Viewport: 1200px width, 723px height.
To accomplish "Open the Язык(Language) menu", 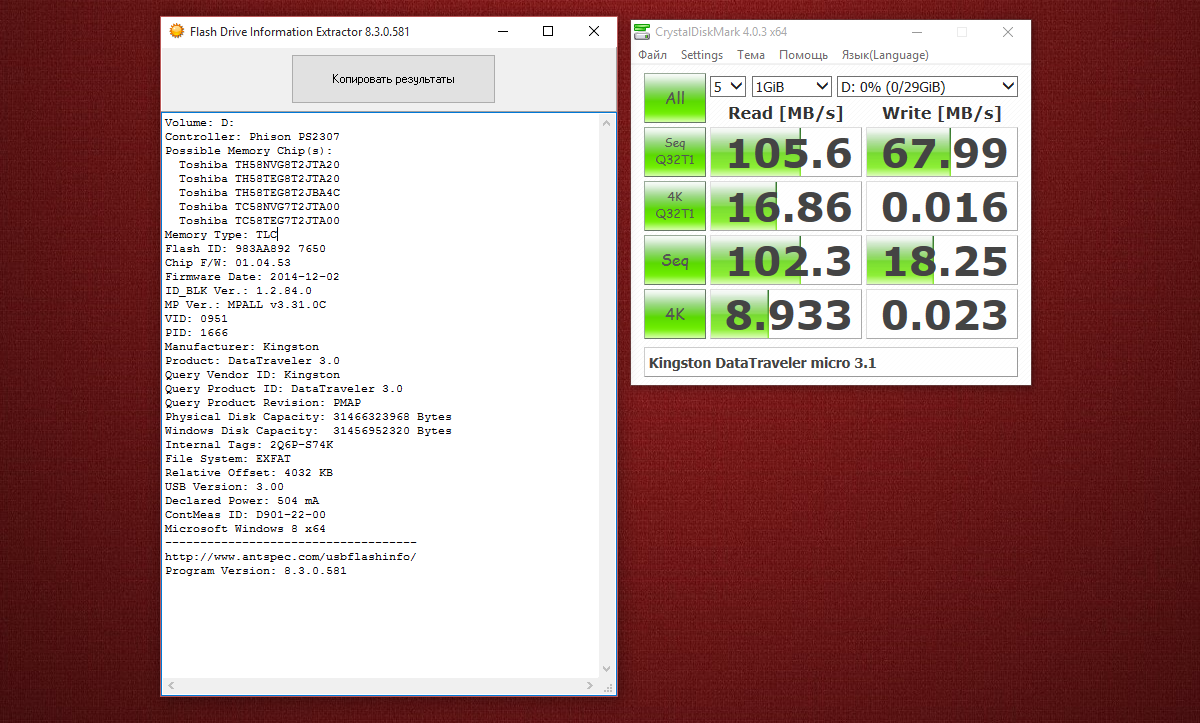I will [x=885, y=55].
